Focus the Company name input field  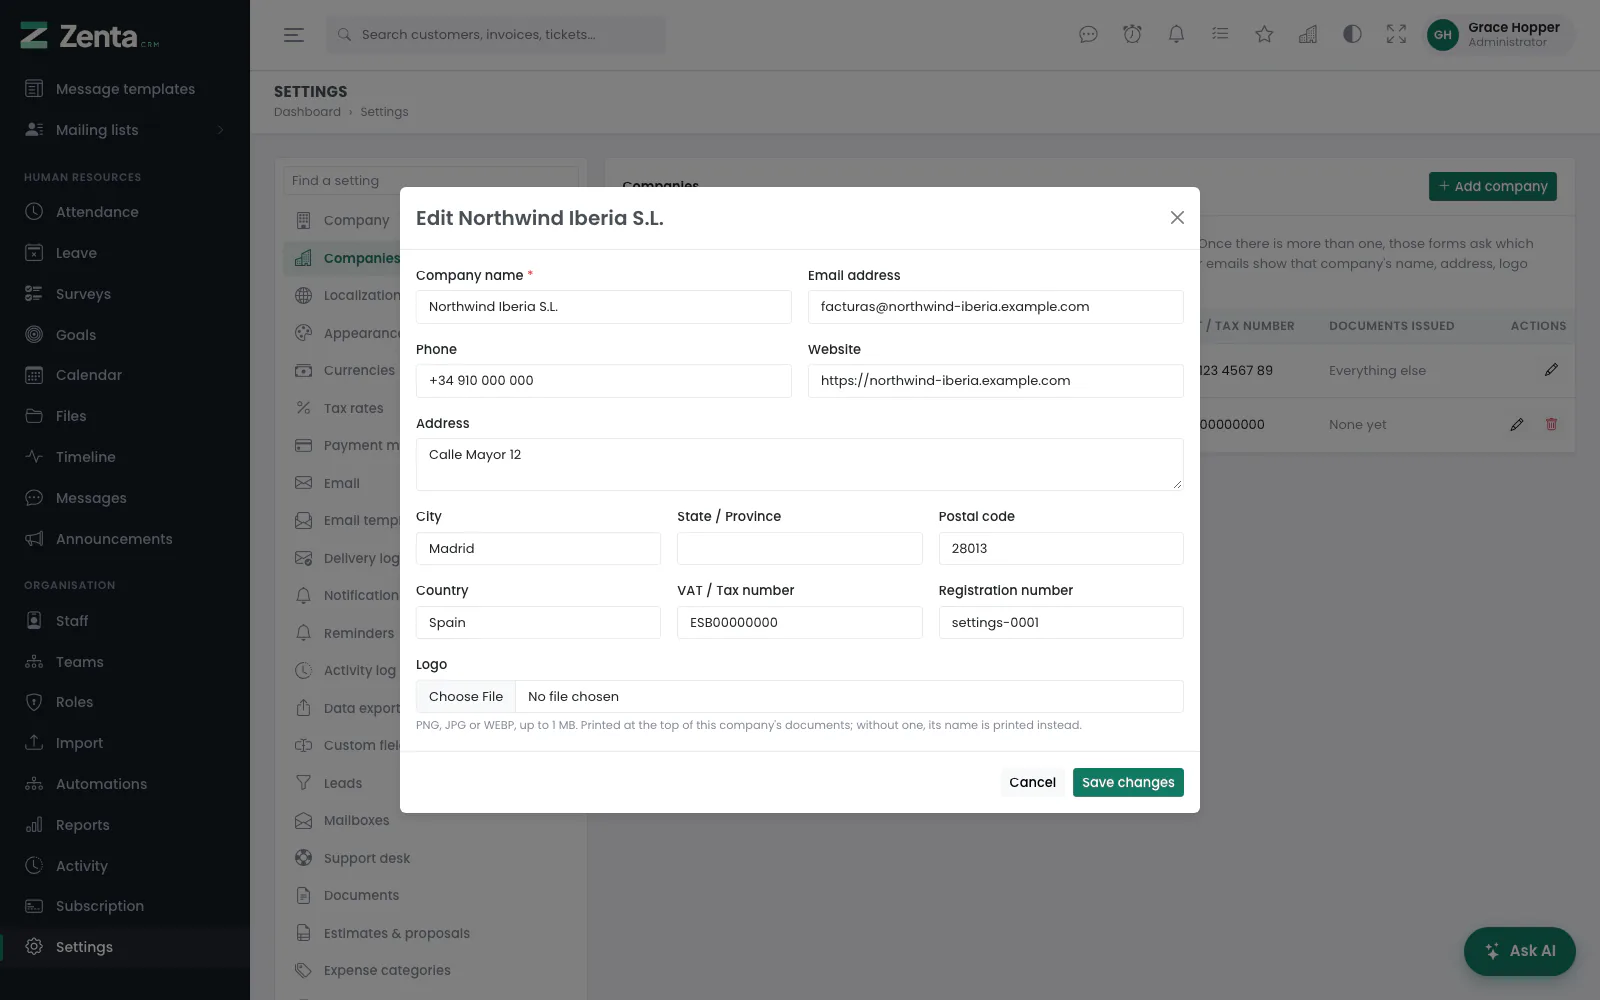604,307
